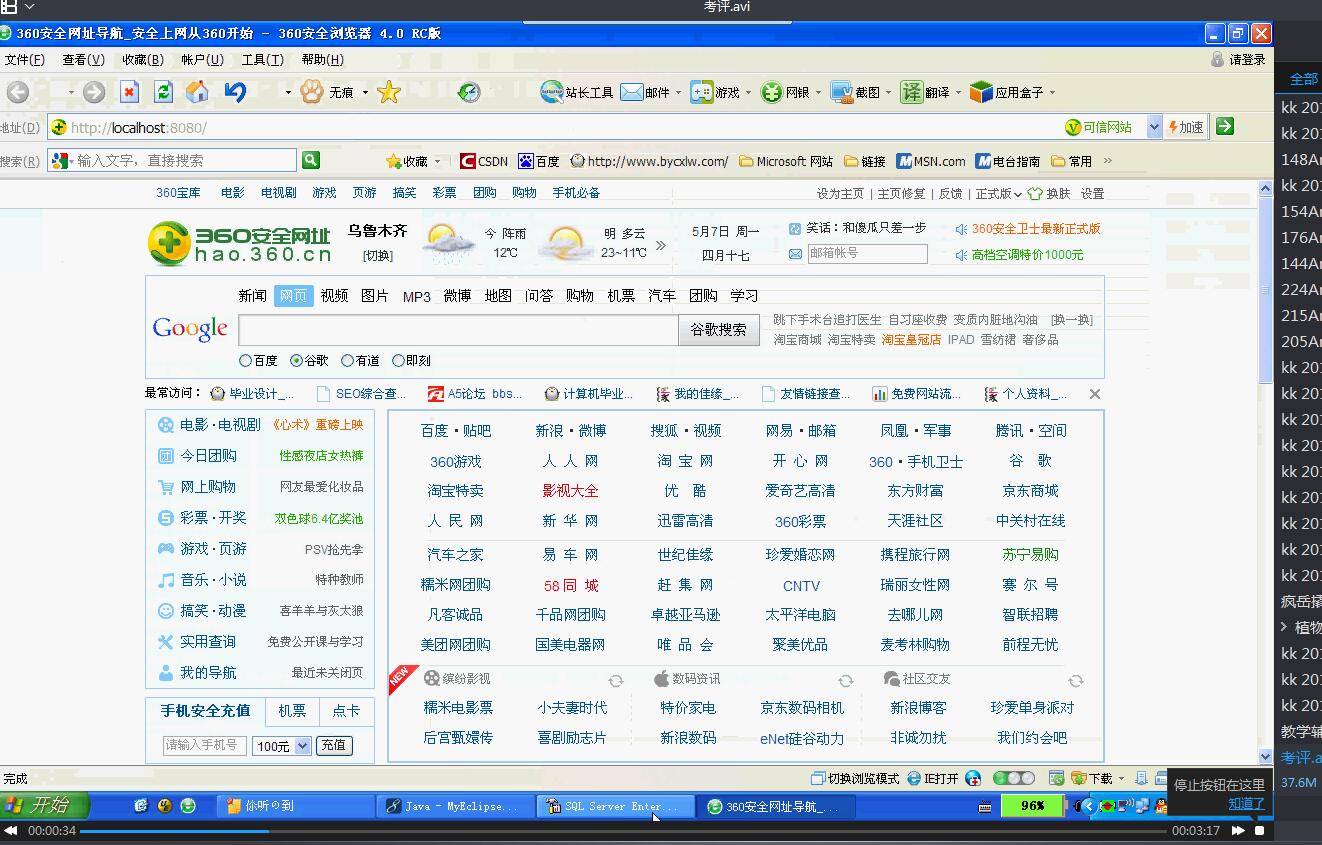The width and height of the screenshot is (1322, 845).
Task: Open the 100元 recharge amount dropdown
Action: [x=281, y=746]
